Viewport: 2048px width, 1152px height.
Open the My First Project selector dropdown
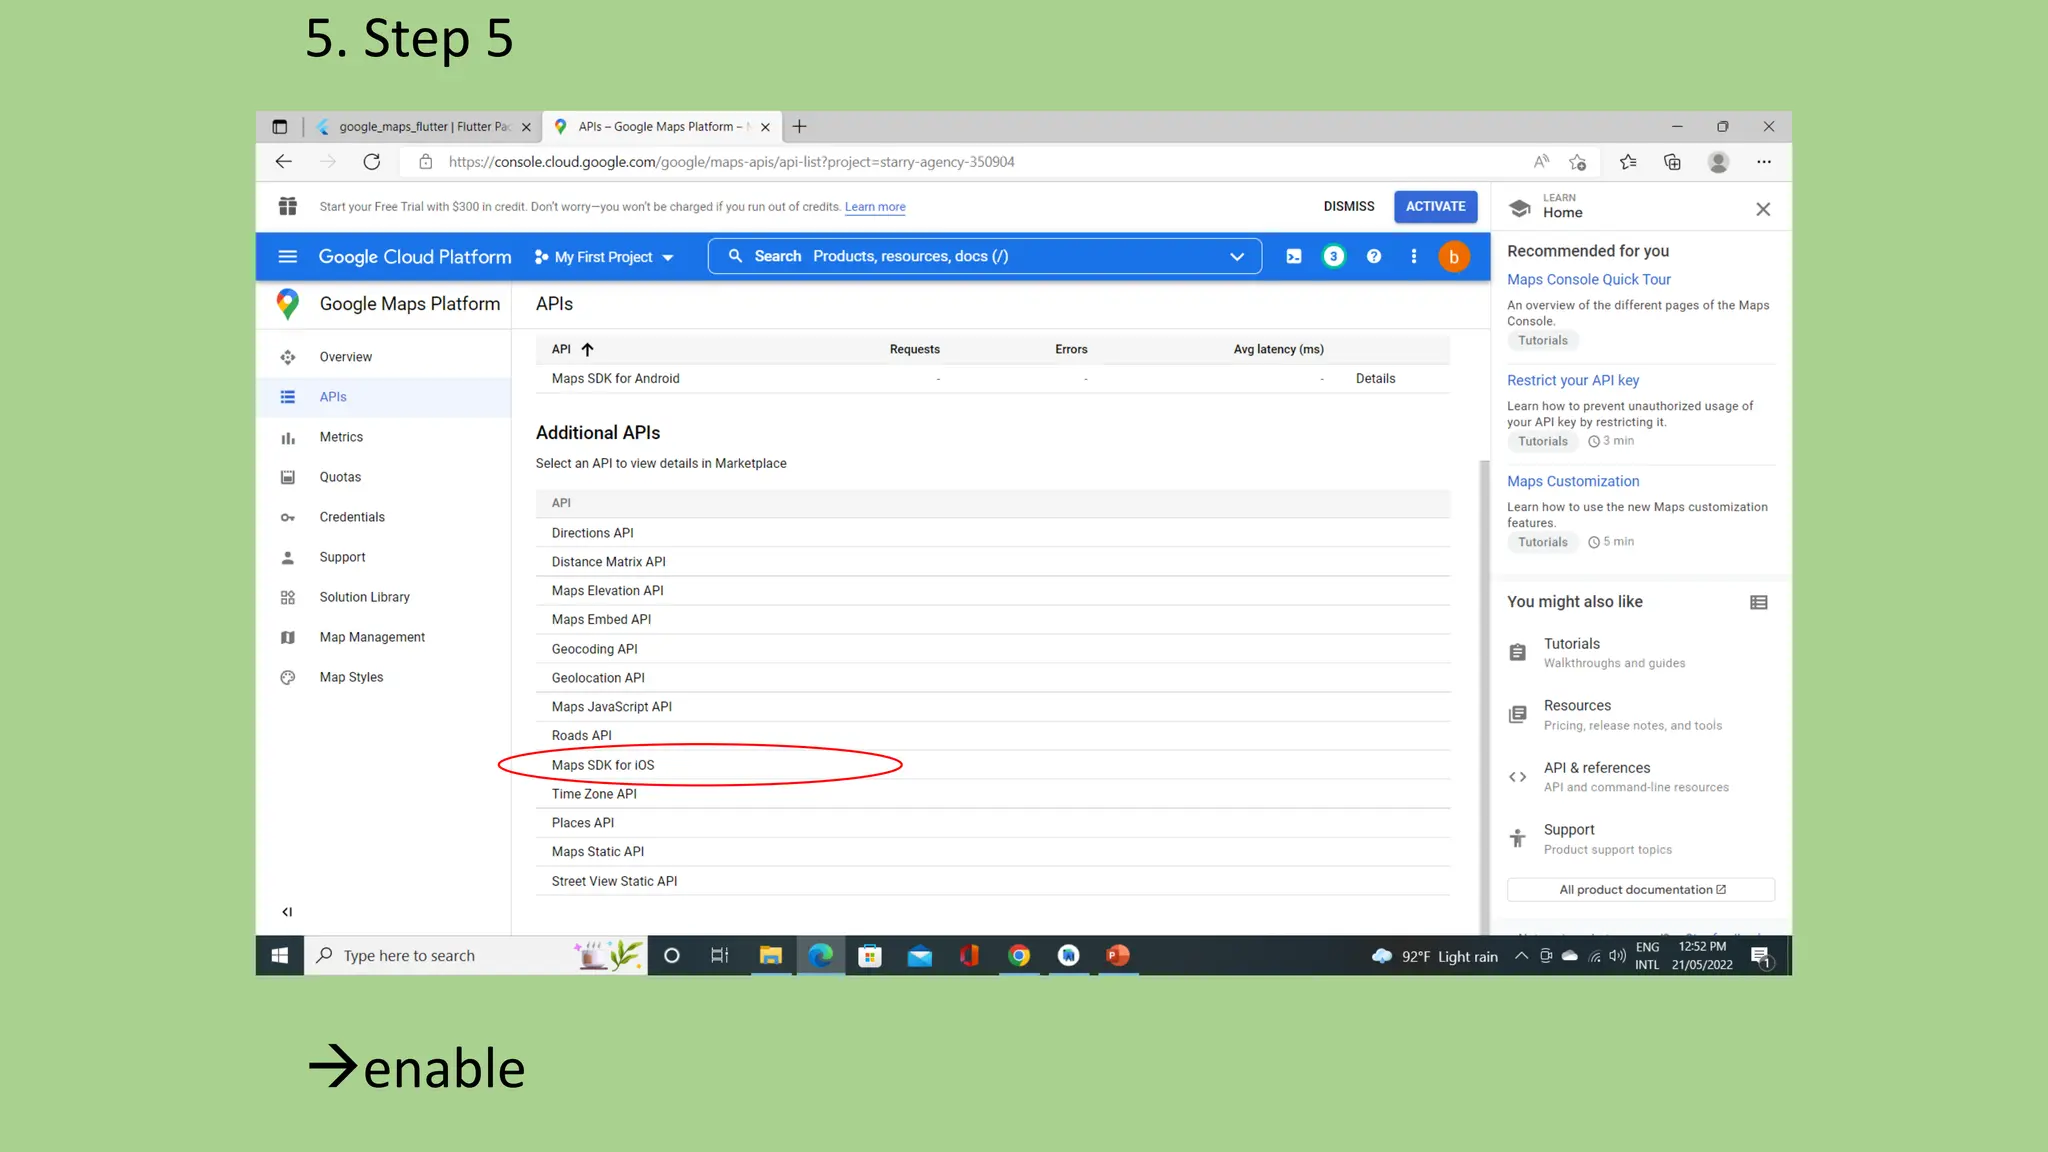(604, 257)
